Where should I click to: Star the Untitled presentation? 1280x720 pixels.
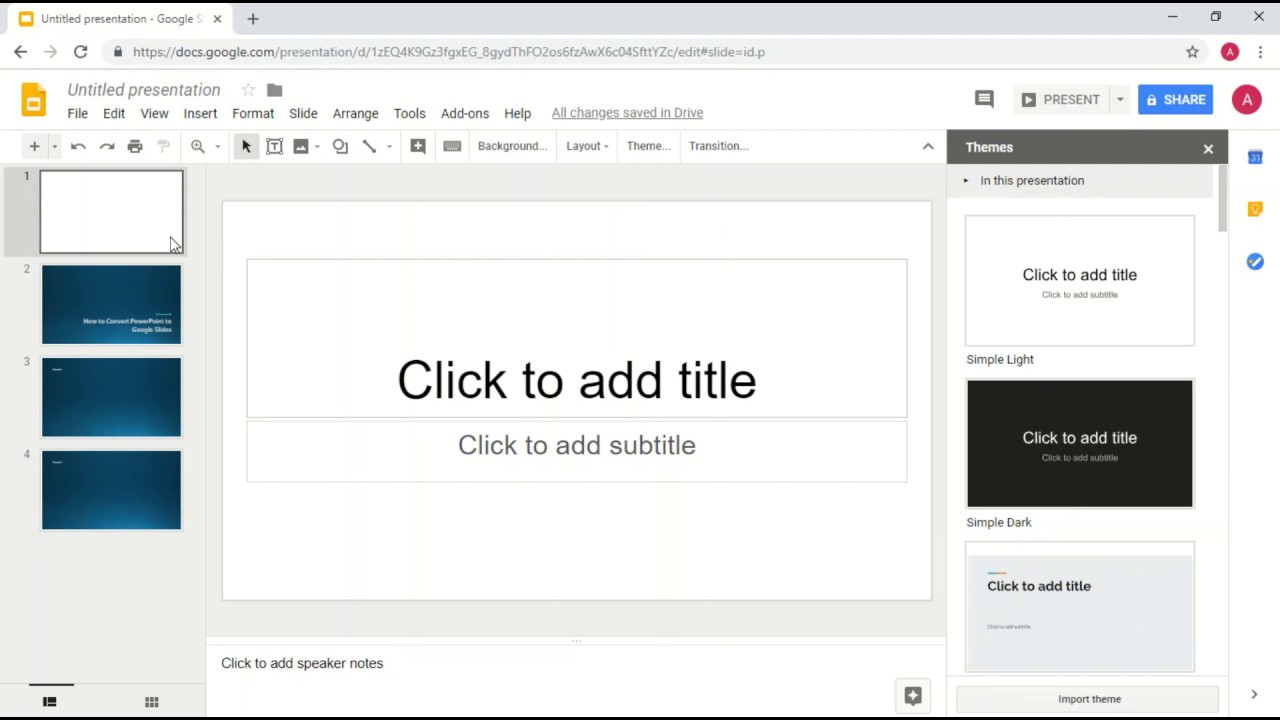point(248,90)
